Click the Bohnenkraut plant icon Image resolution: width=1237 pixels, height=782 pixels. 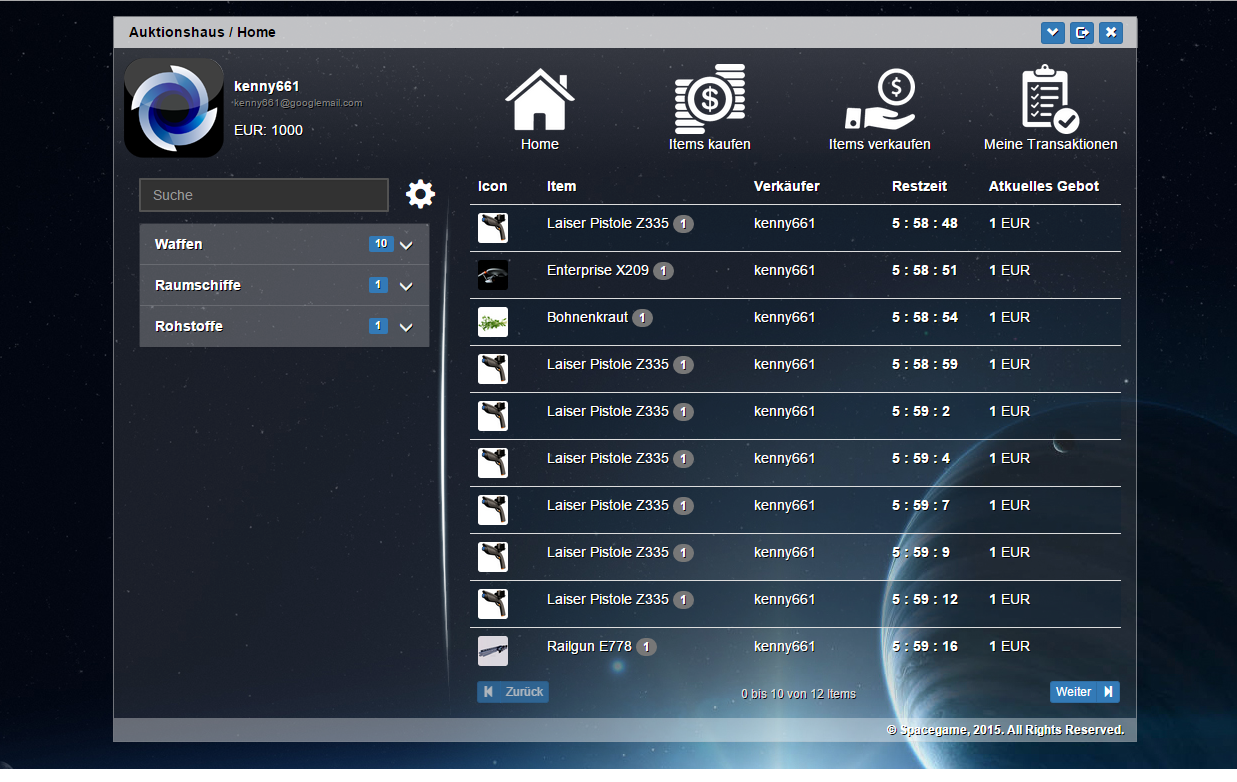coord(493,322)
